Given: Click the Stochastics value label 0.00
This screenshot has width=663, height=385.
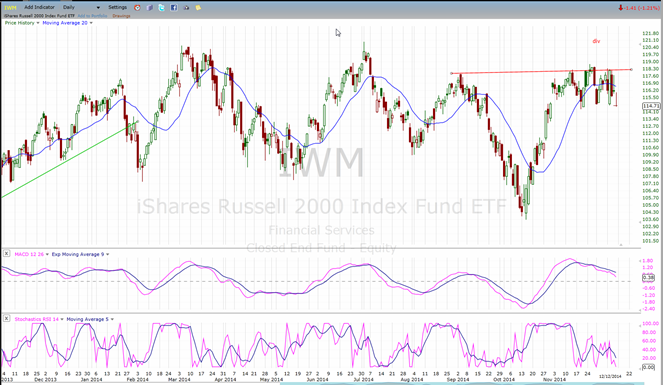Looking at the screenshot, I should (648, 367).
